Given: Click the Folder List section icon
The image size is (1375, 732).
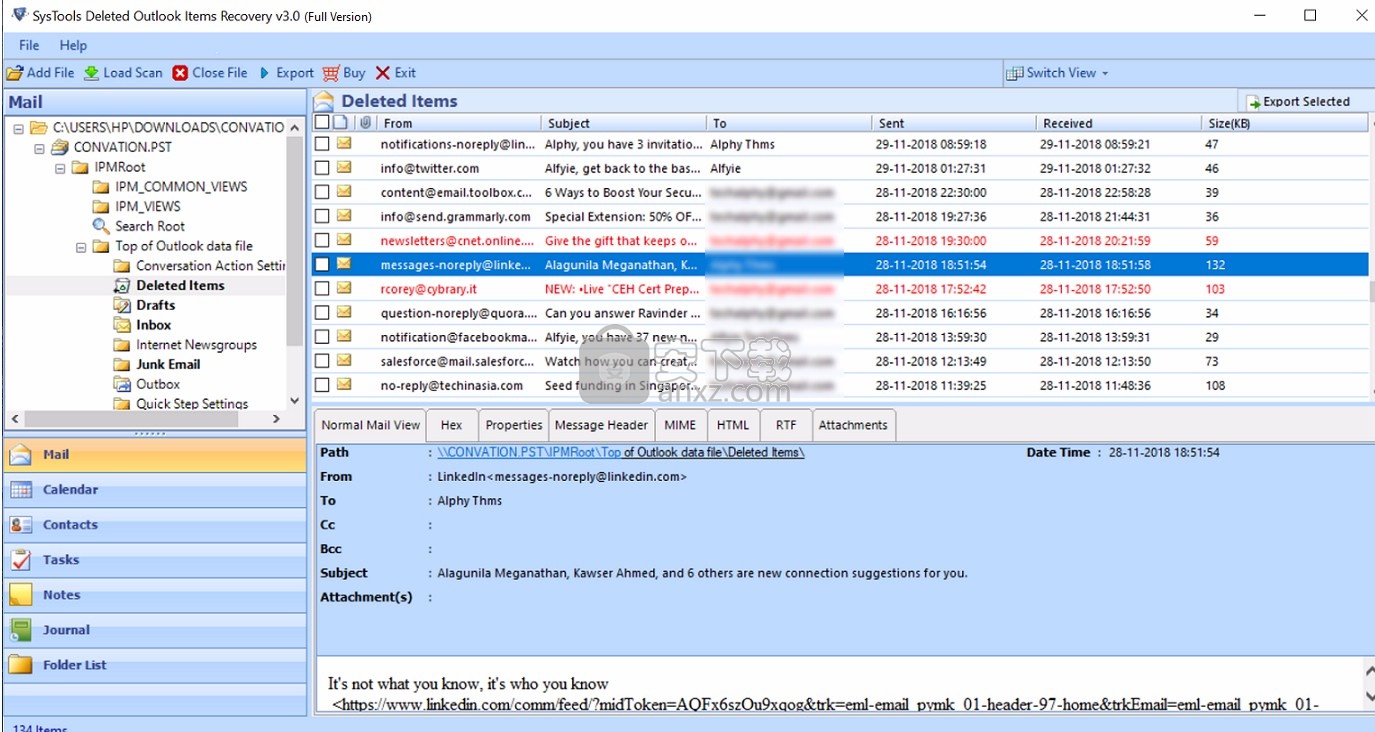Looking at the screenshot, I should pyautogui.click(x=21, y=665).
